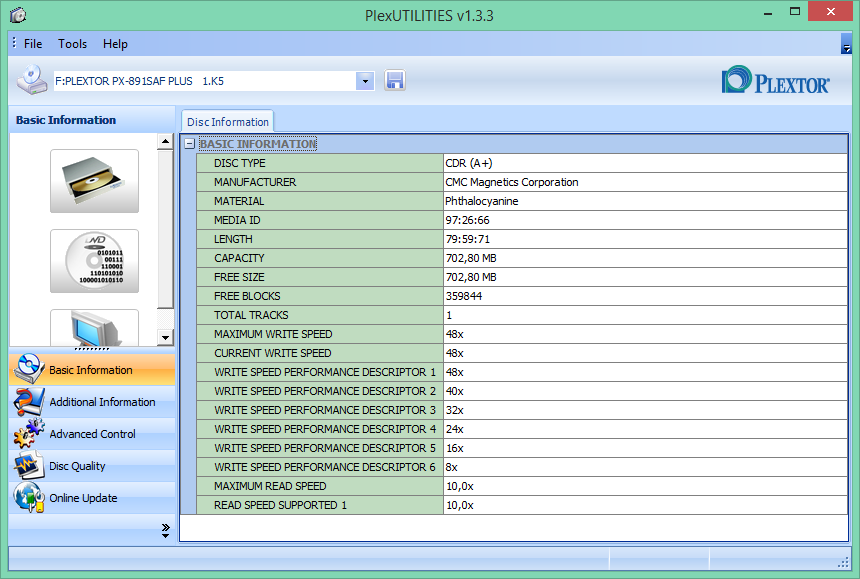860x579 pixels.
Task: Click the Basic Information panel header
Action: point(92,120)
